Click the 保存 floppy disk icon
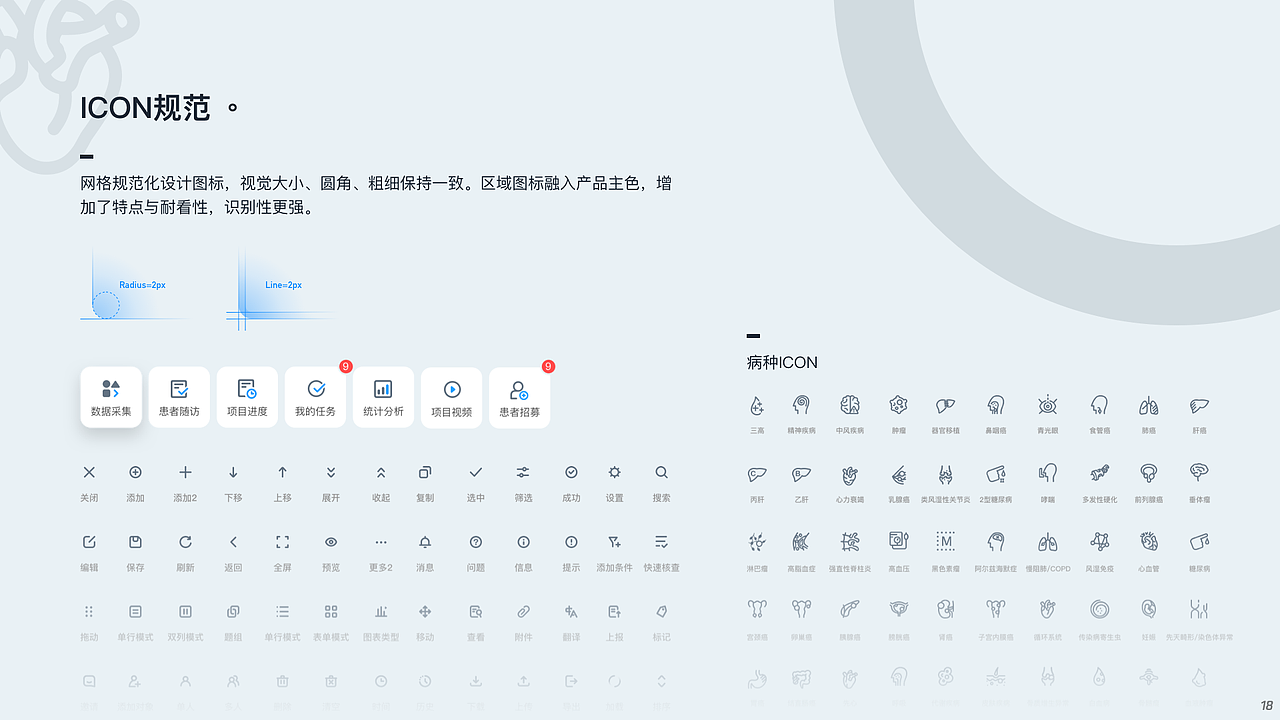Viewport: 1280px width, 720px height. coord(135,542)
